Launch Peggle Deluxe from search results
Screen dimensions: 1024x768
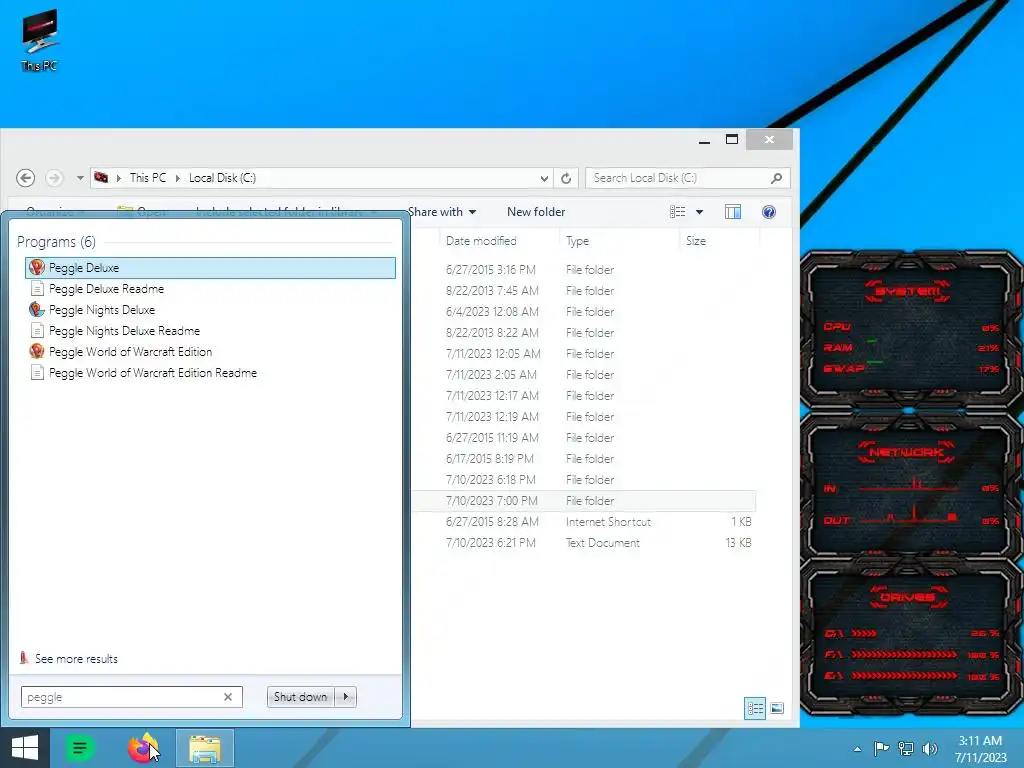(x=210, y=268)
